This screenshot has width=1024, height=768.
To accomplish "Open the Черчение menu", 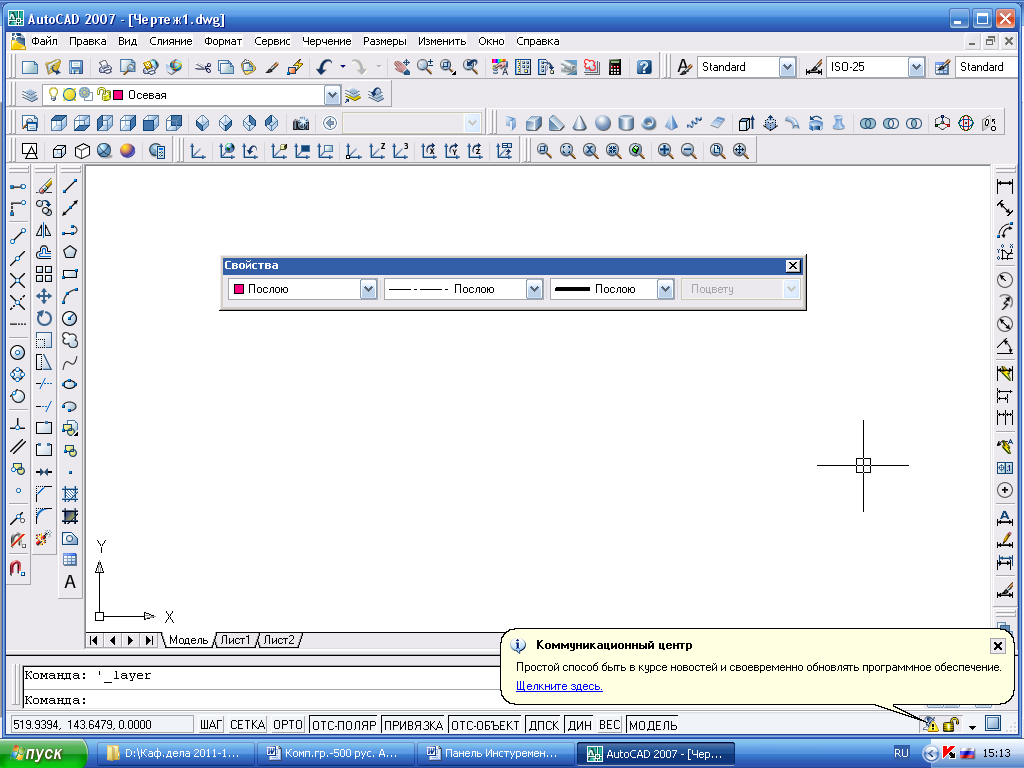I will coord(327,41).
